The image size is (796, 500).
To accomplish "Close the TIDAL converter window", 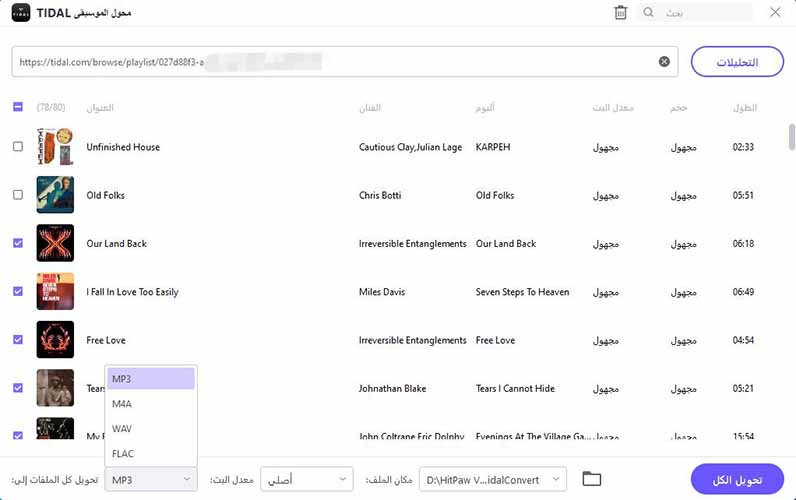I will (775, 12).
